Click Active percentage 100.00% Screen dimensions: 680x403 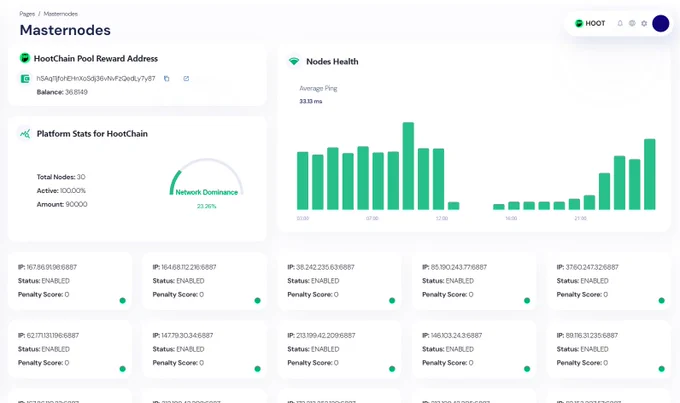[x=73, y=190]
